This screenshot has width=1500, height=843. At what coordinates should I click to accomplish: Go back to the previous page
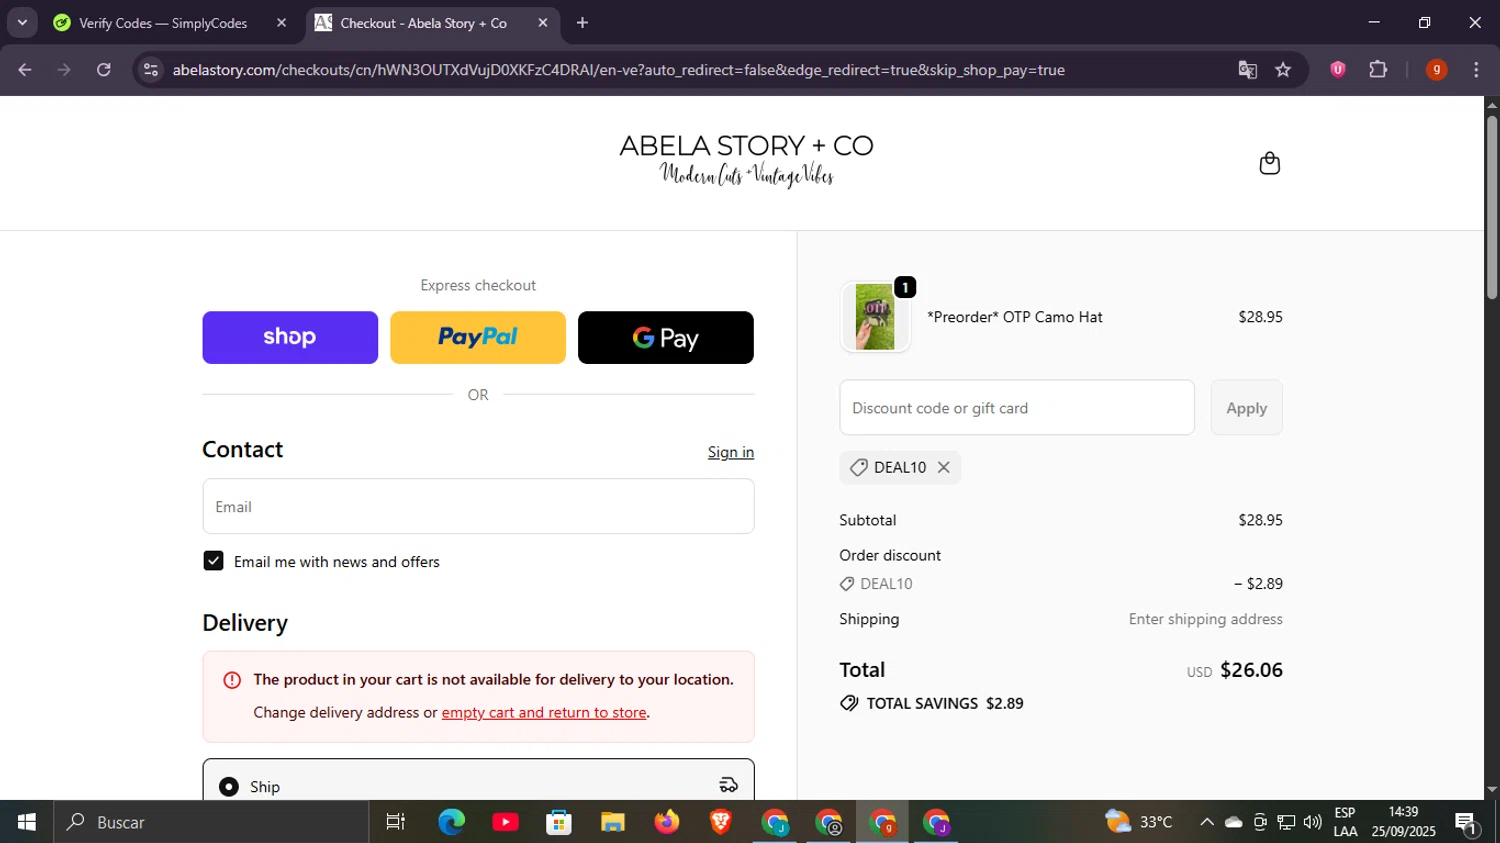tap(25, 70)
